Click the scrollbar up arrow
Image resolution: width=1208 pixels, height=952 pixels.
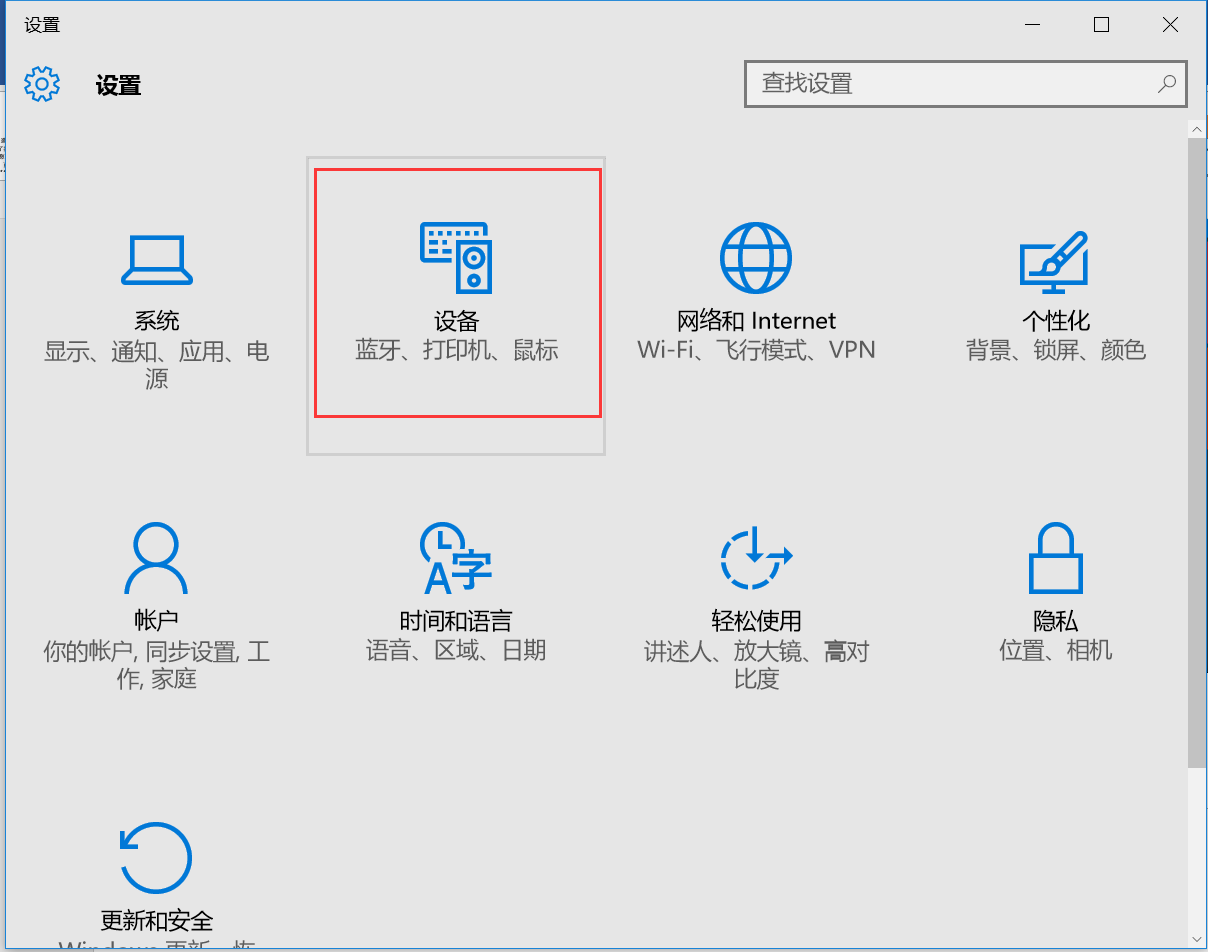(x=1197, y=129)
